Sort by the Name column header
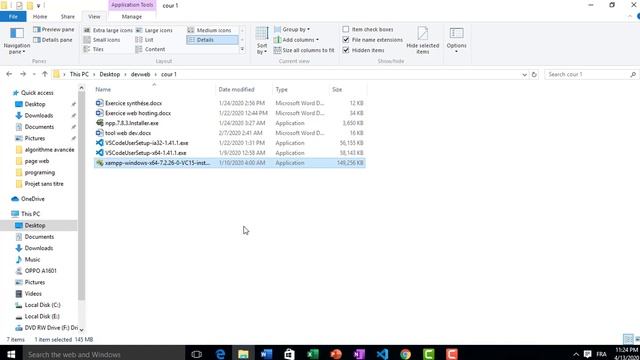640x360 pixels. (x=154, y=89)
